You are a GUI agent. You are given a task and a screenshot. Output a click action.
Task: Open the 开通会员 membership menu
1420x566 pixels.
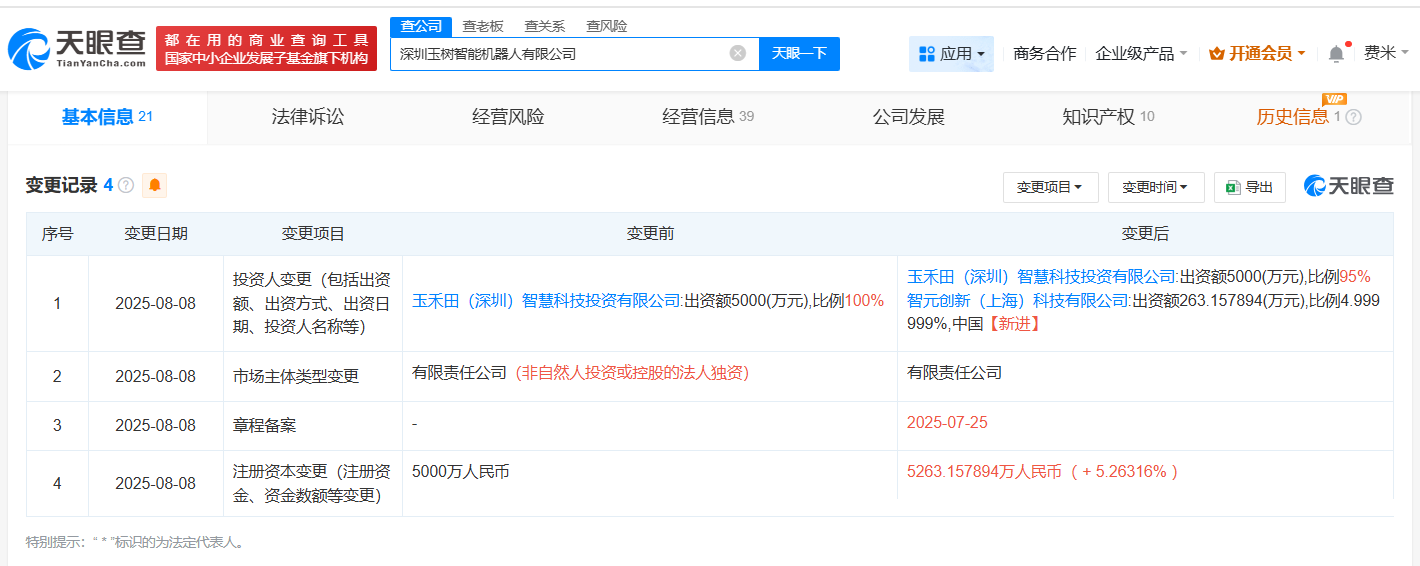(1257, 54)
